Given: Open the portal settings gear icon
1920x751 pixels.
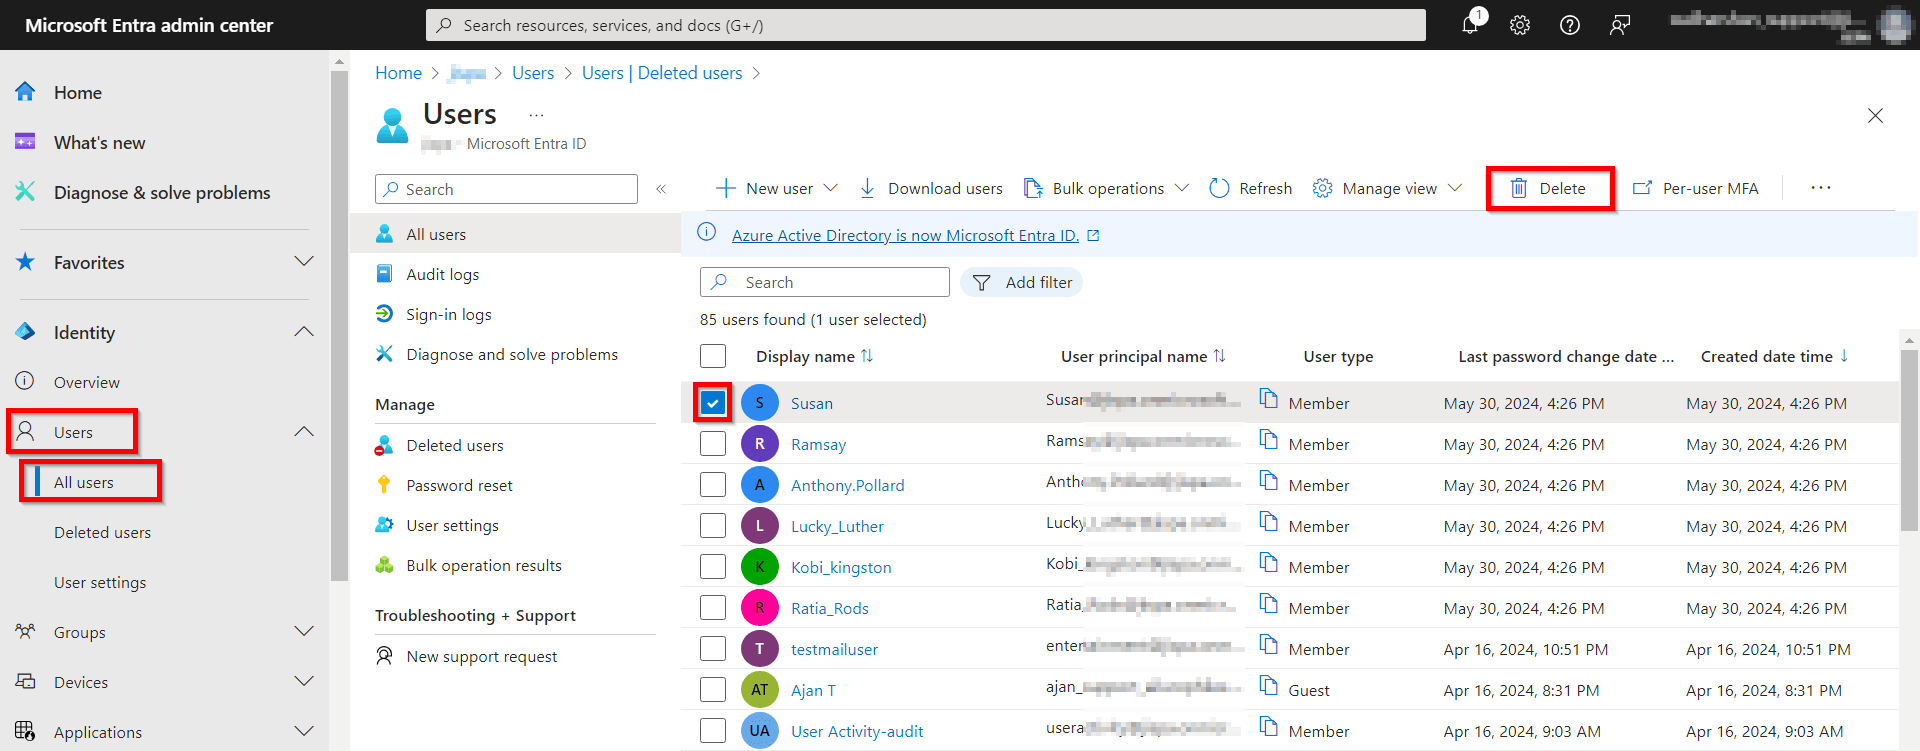Looking at the screenshot, I should pyautogui.click(x=1520, y=25).
